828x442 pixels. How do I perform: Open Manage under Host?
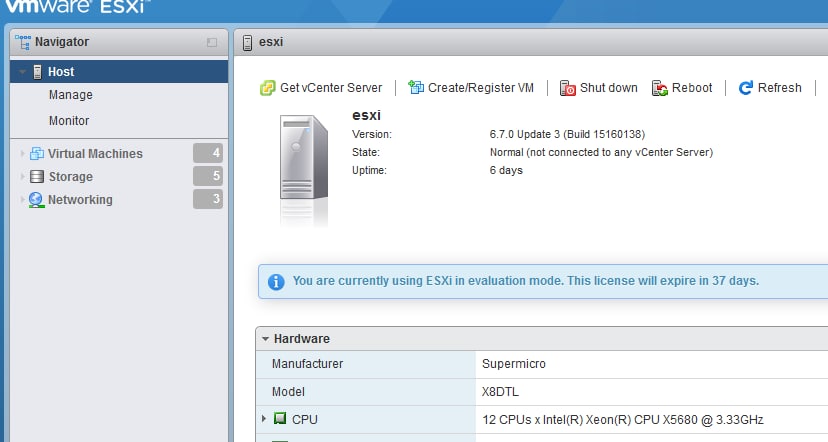[71, 95]
